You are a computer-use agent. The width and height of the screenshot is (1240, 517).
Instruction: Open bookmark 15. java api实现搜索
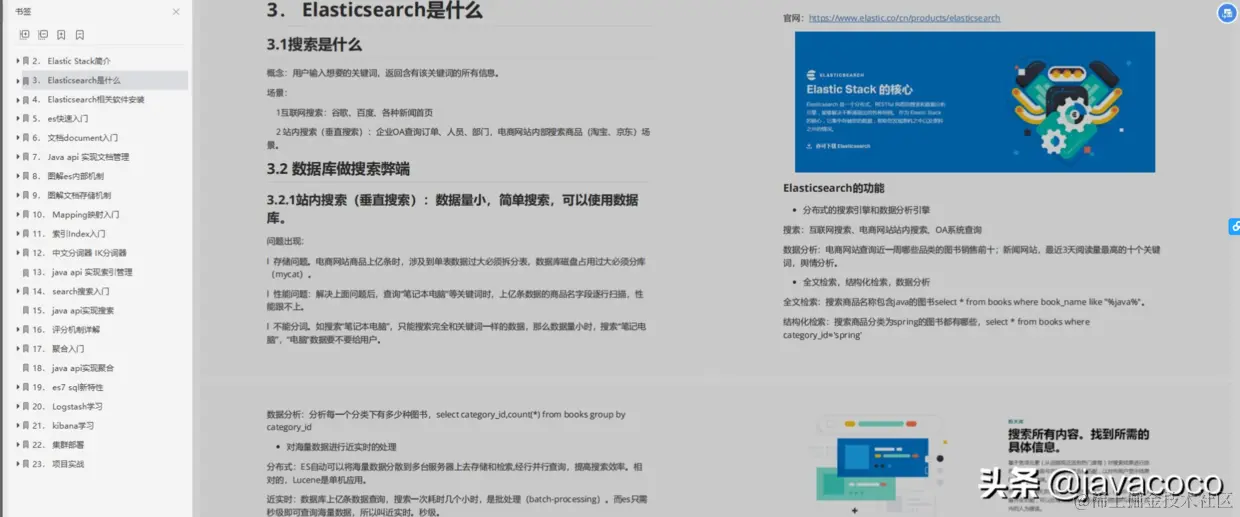click(73, 311)
